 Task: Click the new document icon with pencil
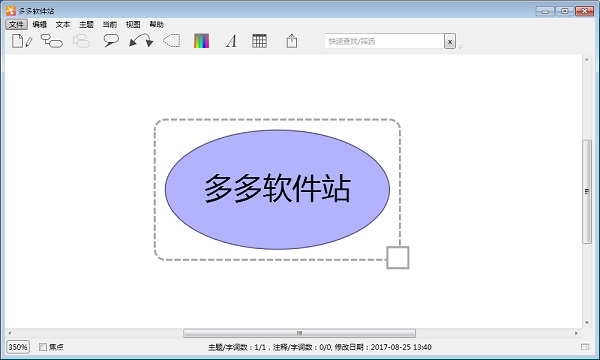[x=22, y=41]
